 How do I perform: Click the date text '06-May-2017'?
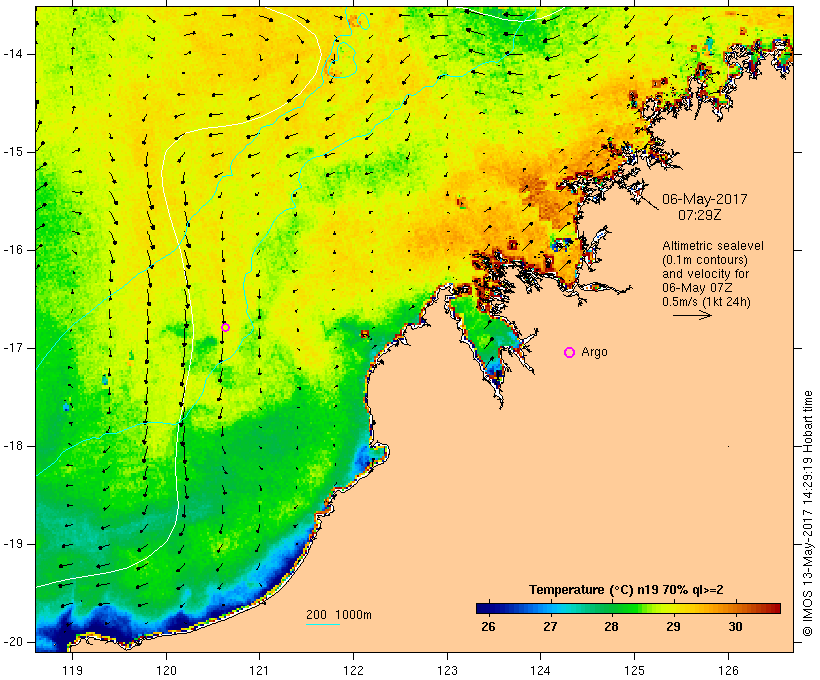704,199
